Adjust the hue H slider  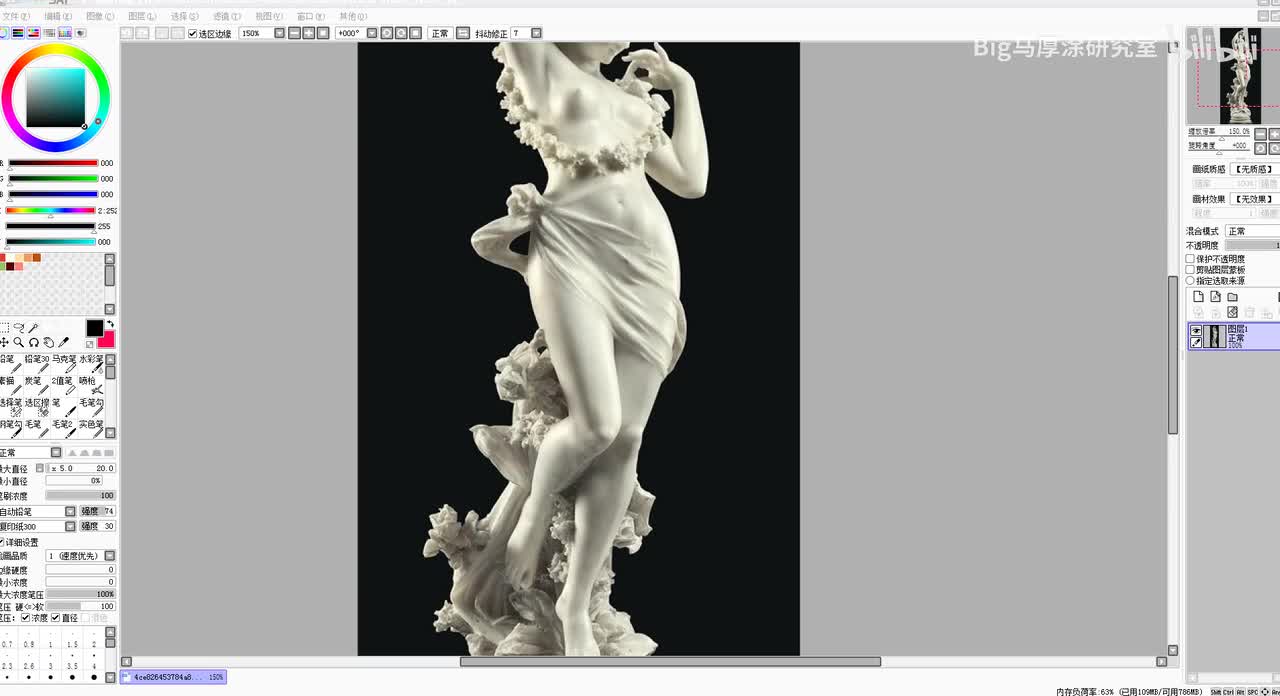tap(51, 211)
